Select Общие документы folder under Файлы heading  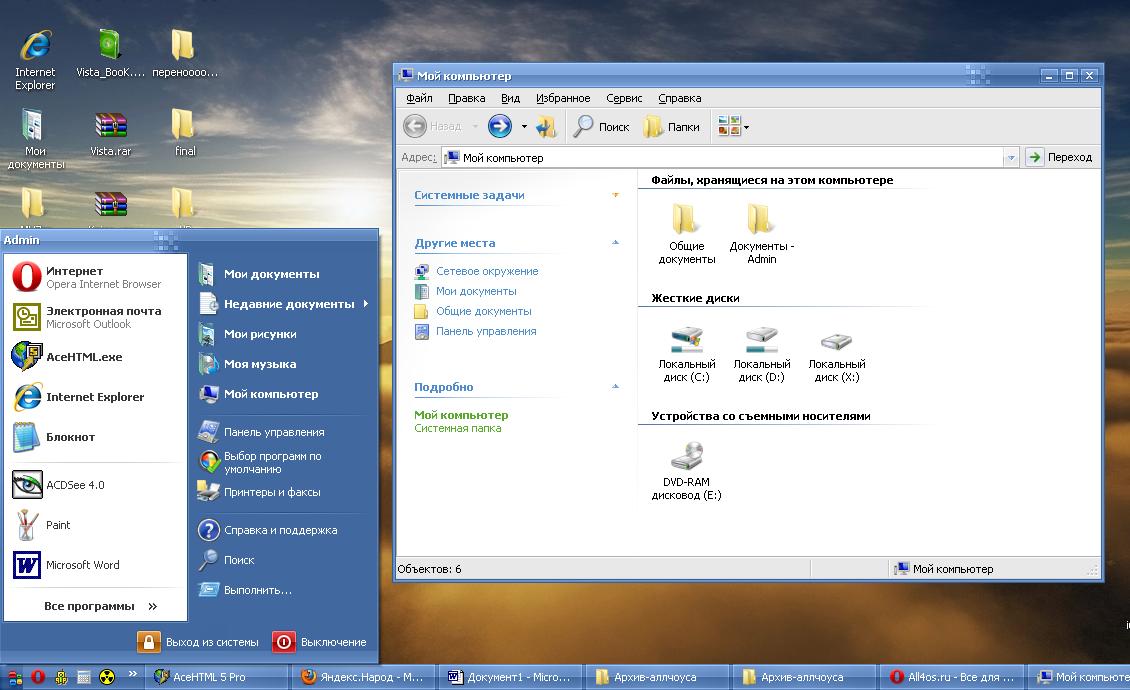click(687, 234)
